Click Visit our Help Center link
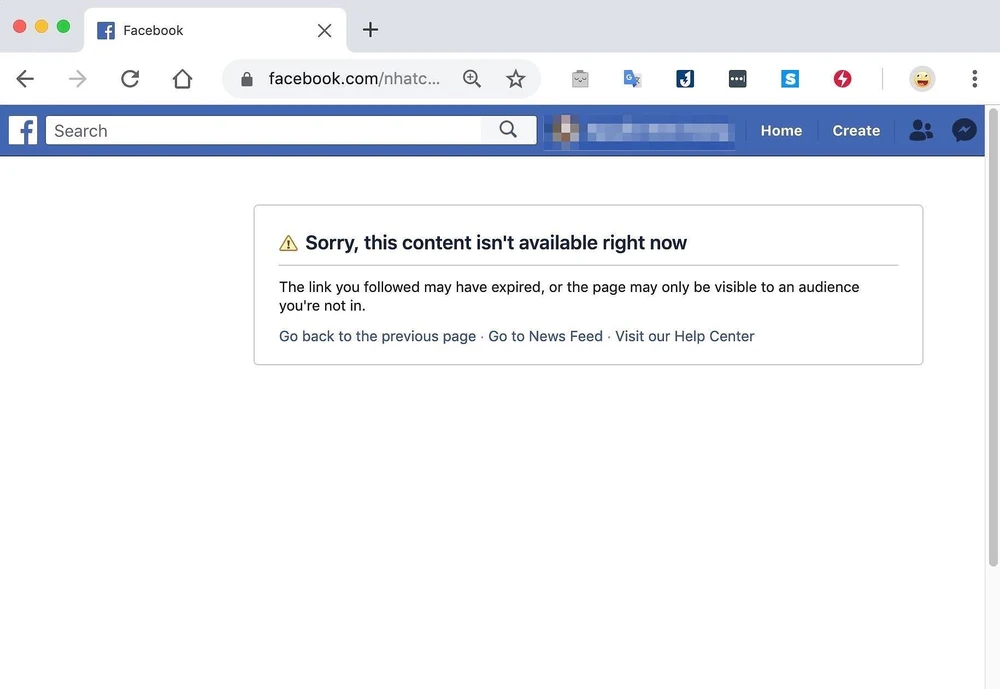The width and height of the screenshot is (1000, 689). [x=684, y=336]
